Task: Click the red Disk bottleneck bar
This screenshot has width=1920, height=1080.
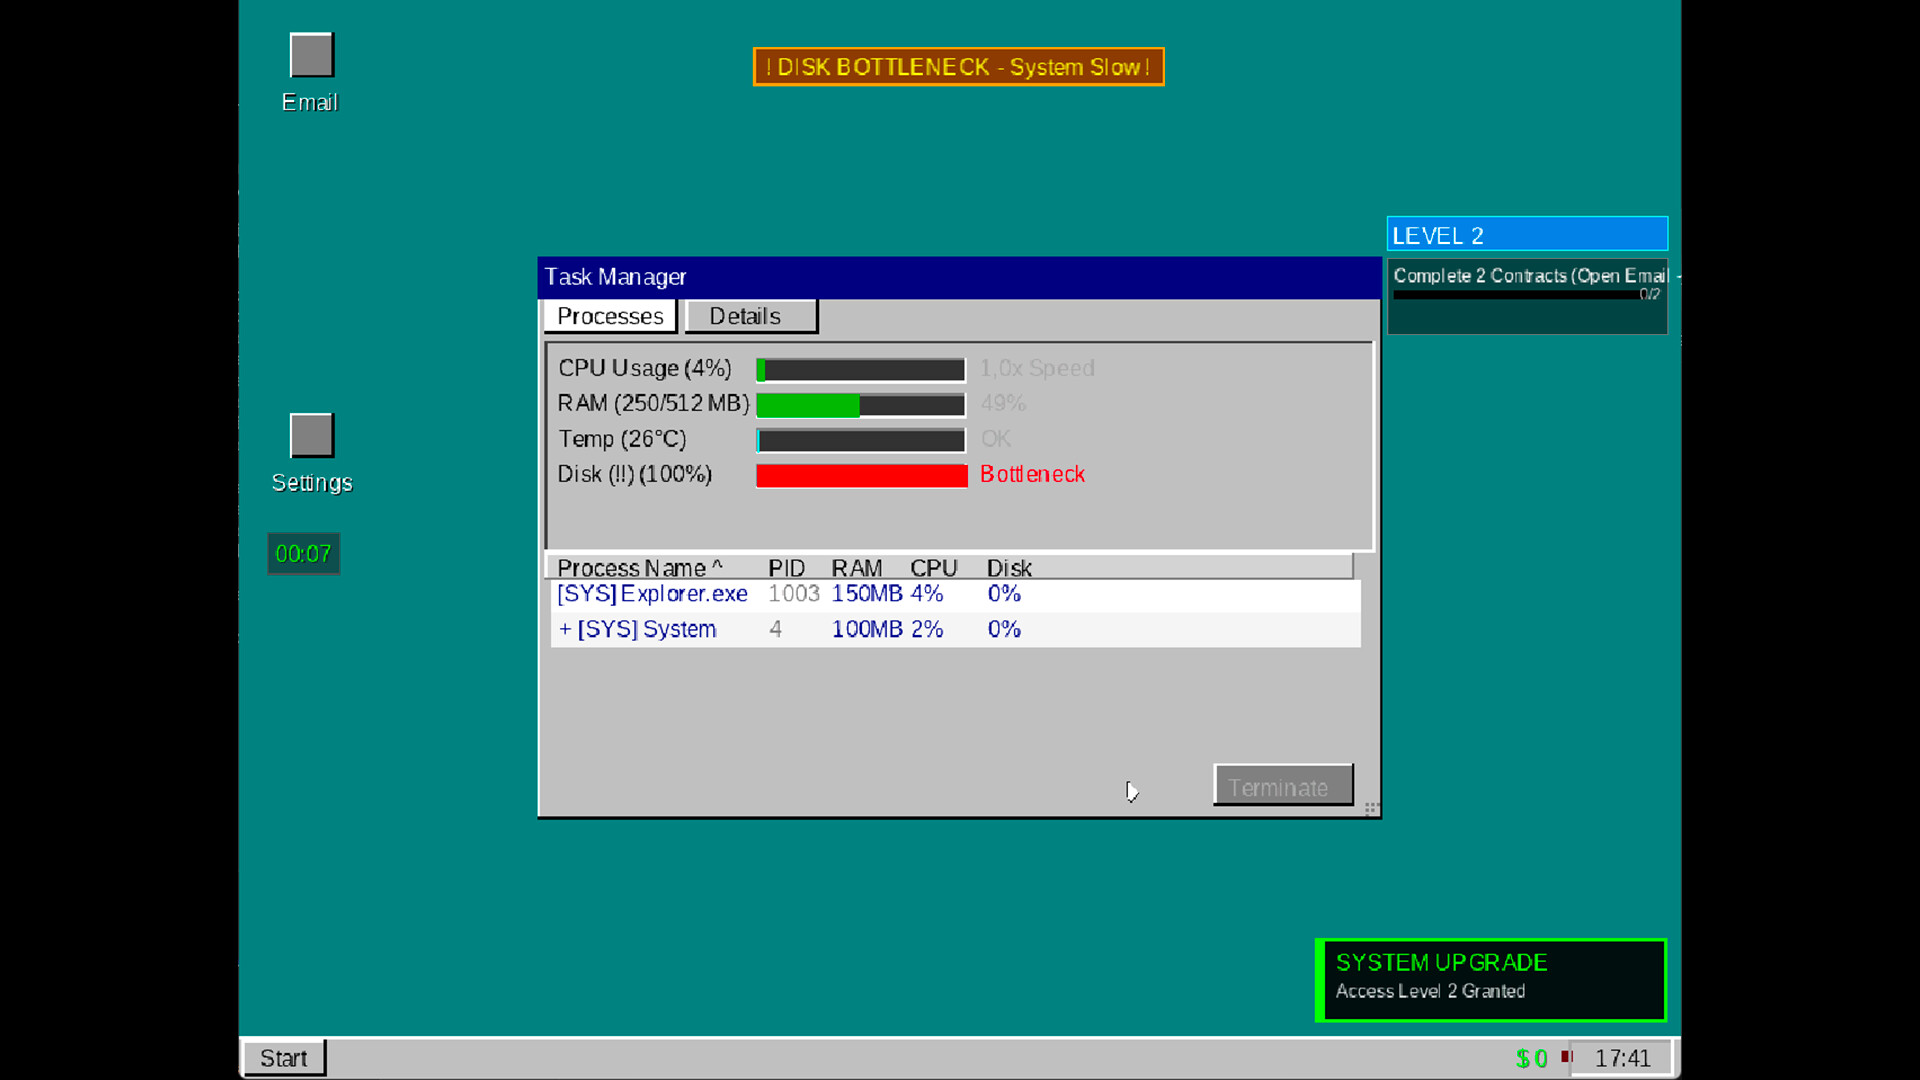Action: pyautogui.click(x=860, y=475)
